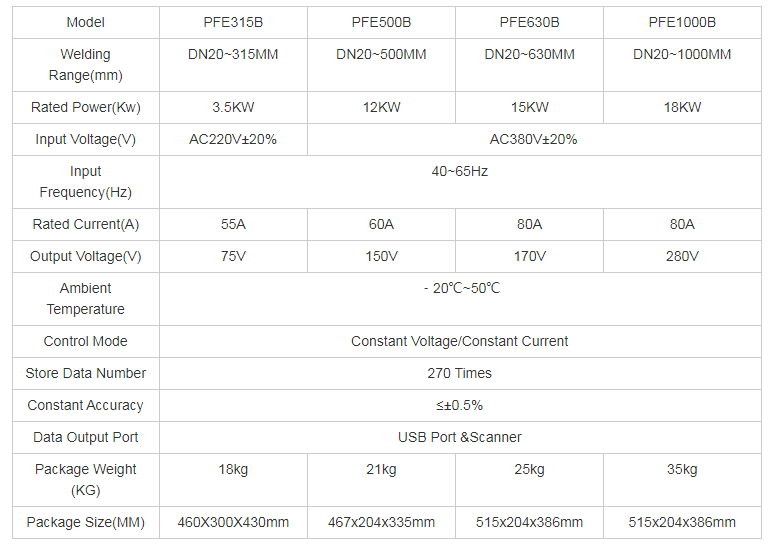Select the PFE500B model header cell
Viewport: 782px width, 544px height.
pyautogui.click(x=381, y=22)
